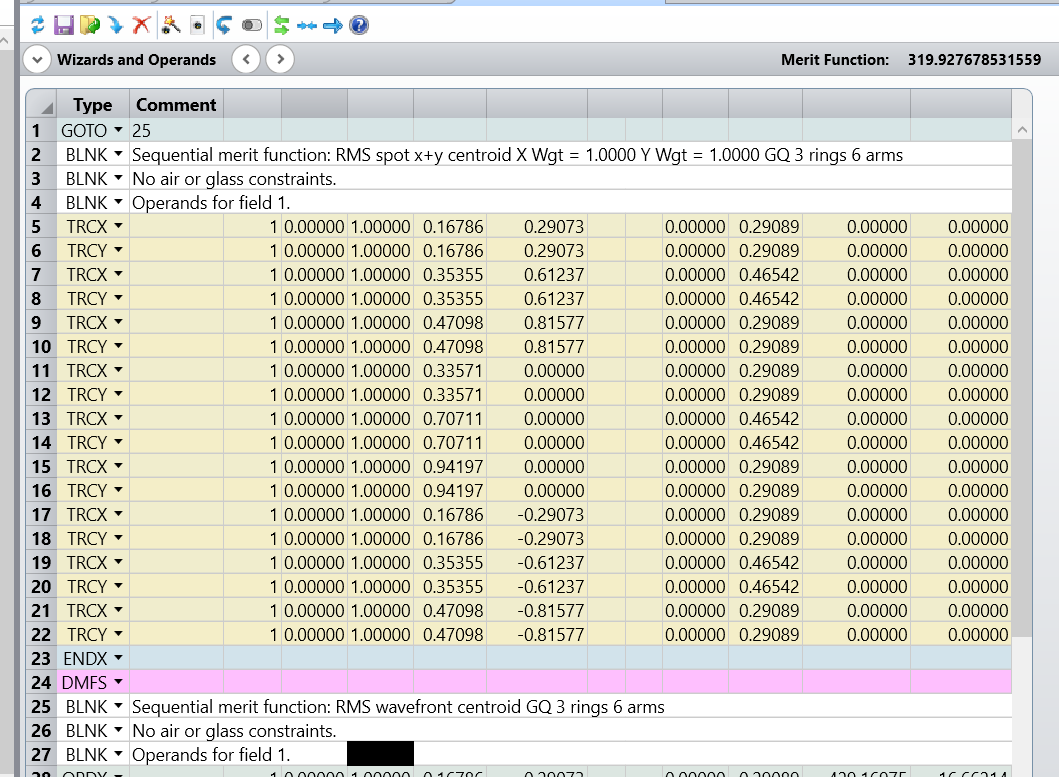The image size is (1059, 777).
Task: Open the TRCX type dropdown in row 9
Action: tap(118, 322)
